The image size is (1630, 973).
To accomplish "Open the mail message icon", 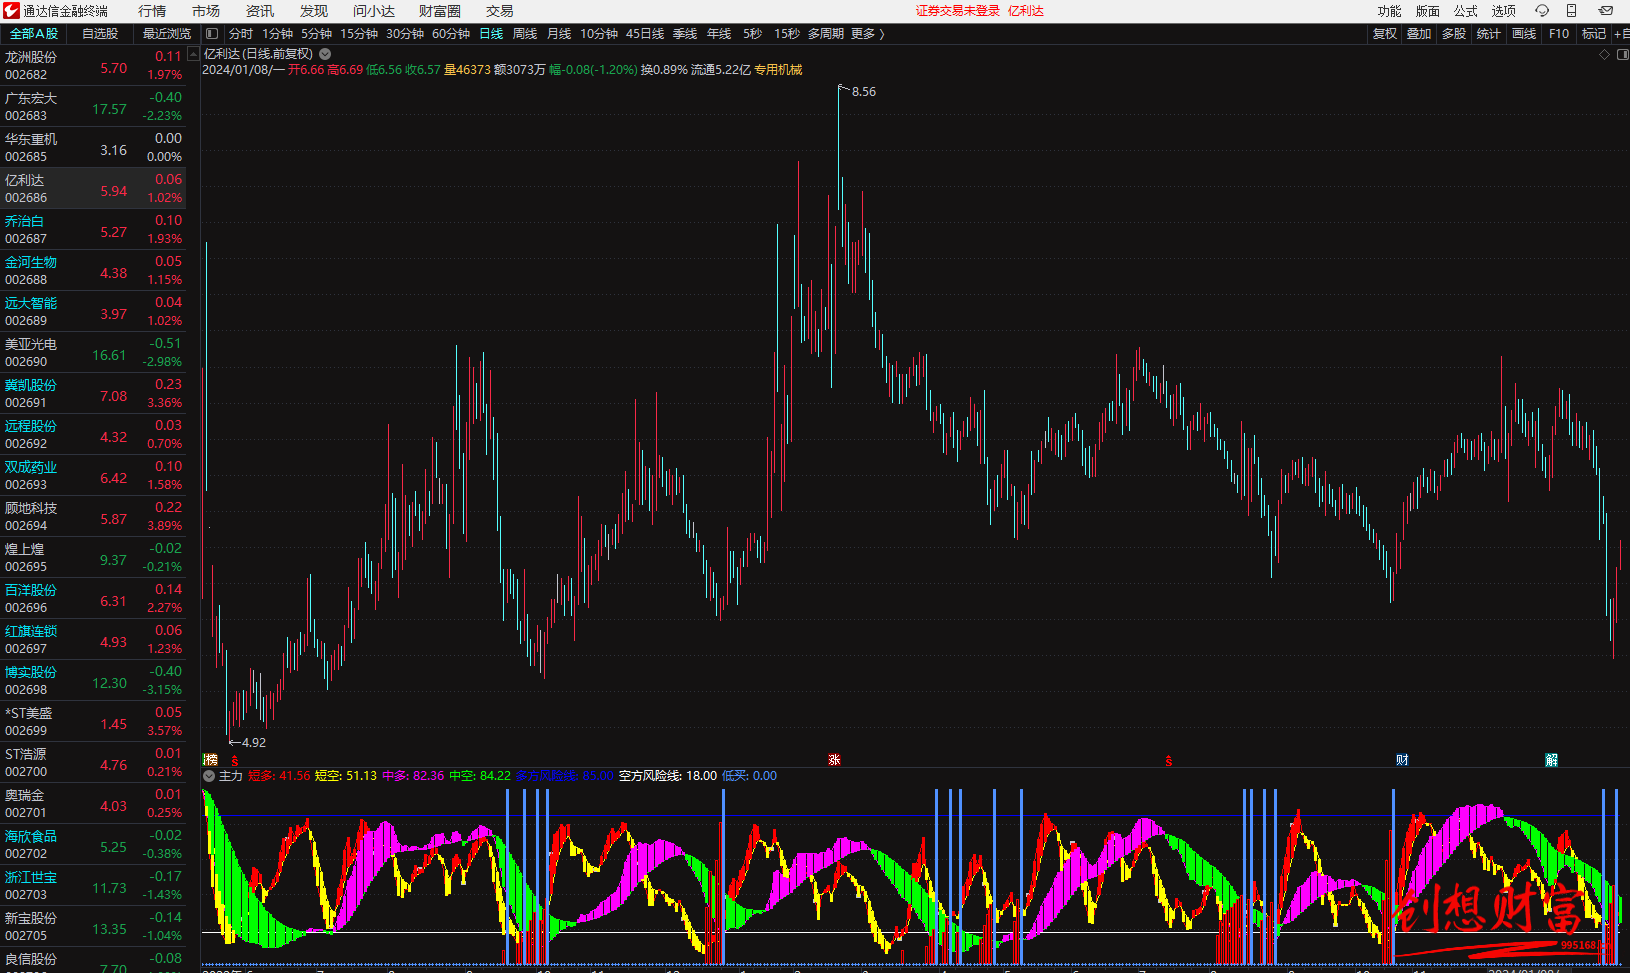I will point(1606,11).
